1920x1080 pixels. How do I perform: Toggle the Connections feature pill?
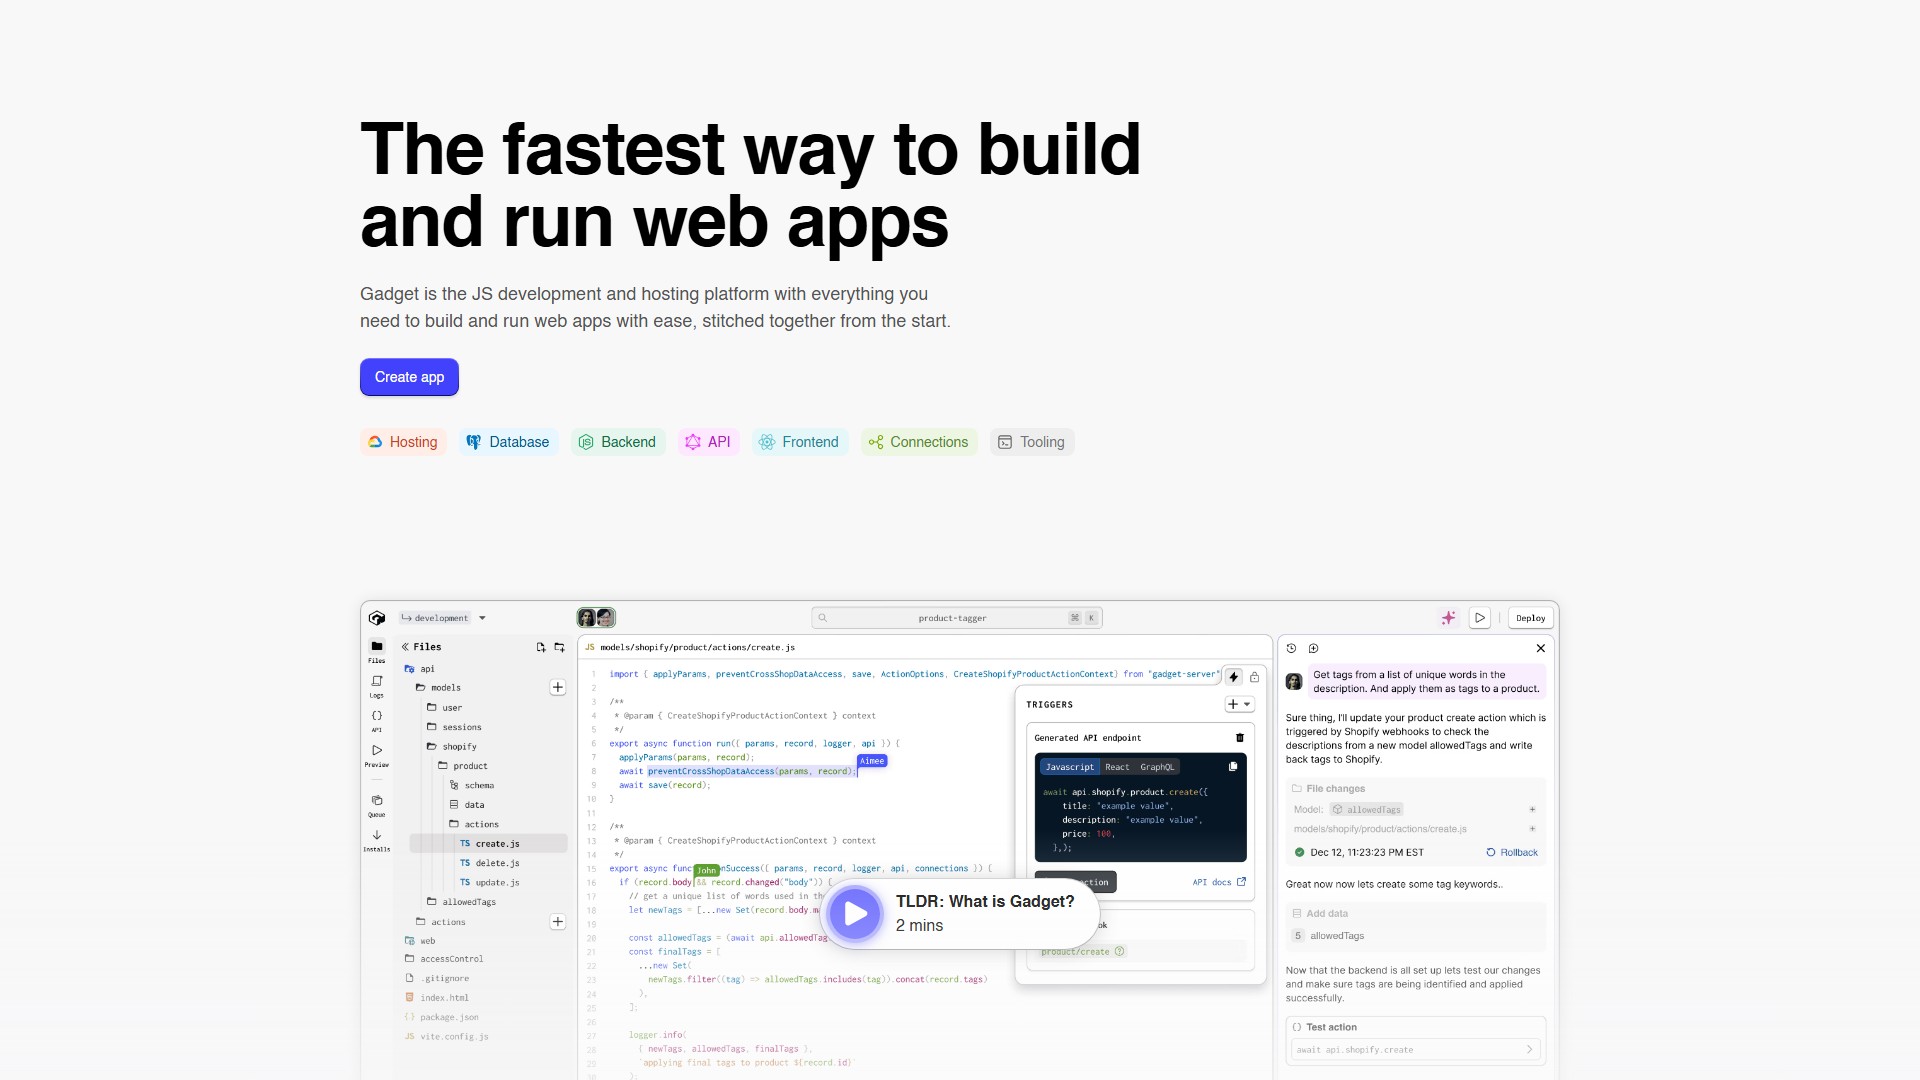(918, 441)
